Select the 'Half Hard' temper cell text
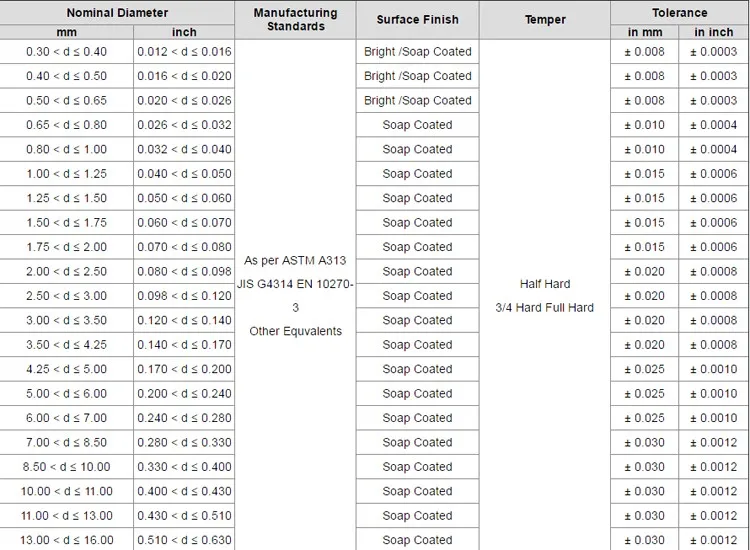The width and height of the screenshot is (750, 550). tap(544, 284)
